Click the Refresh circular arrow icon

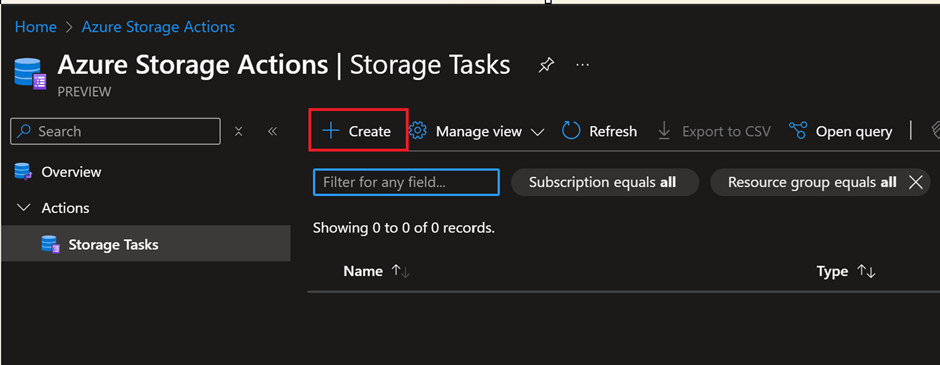pyautogui.click(x=571, y=131)
